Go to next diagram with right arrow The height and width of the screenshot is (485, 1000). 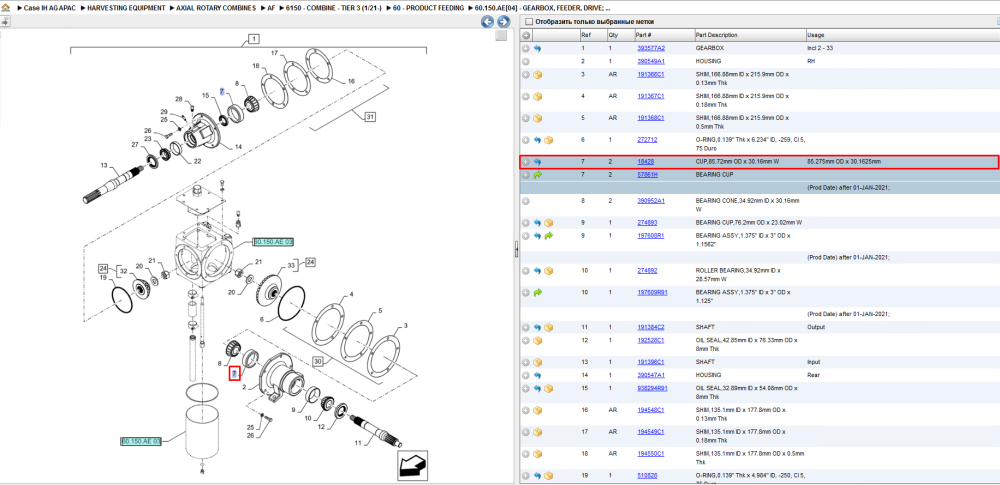point(503,22)
